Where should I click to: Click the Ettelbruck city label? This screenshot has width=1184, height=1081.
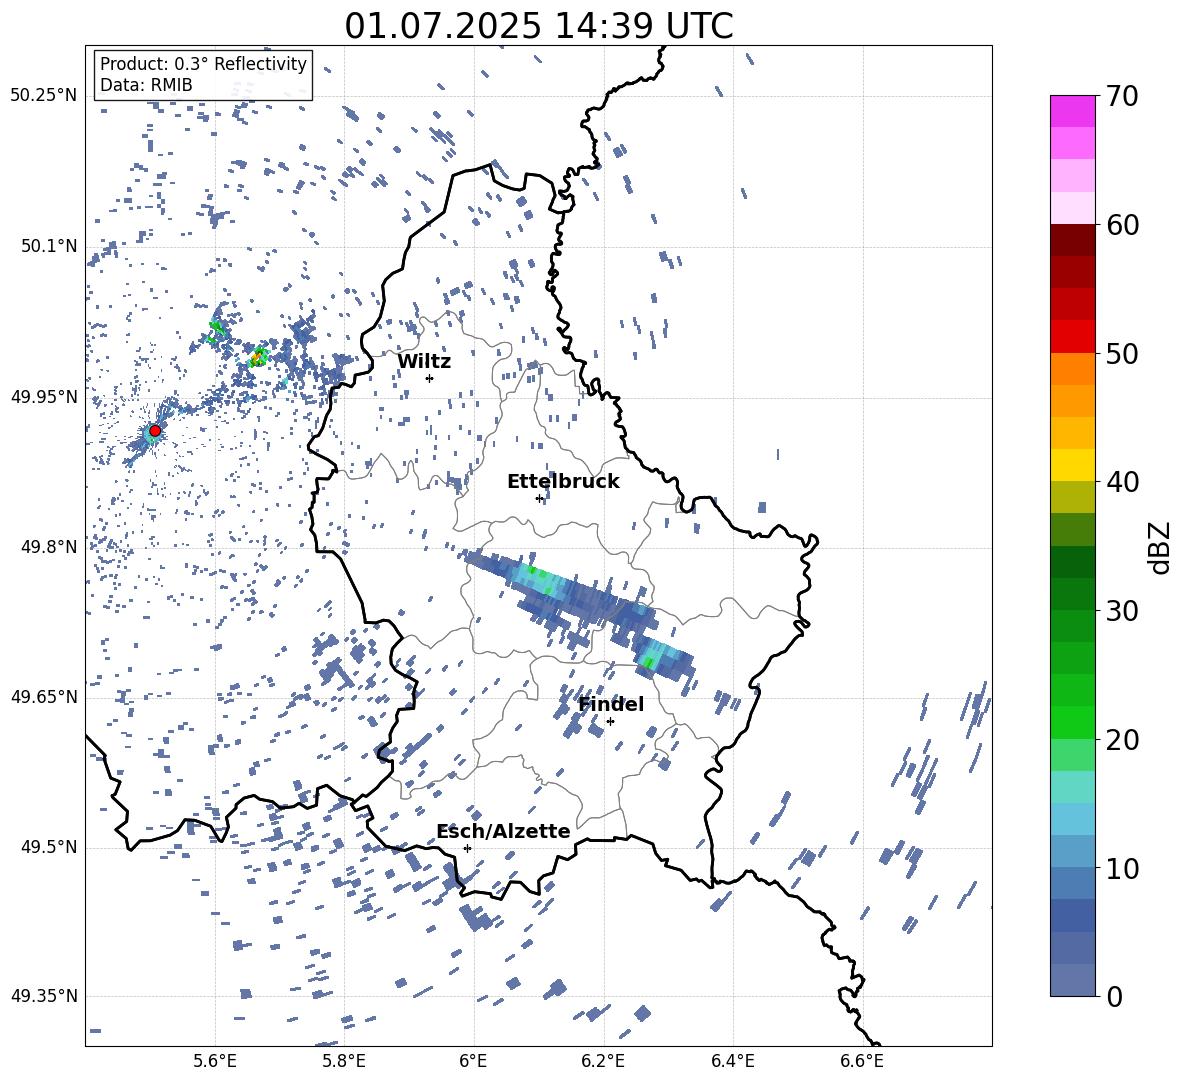[x=563, y=482]
